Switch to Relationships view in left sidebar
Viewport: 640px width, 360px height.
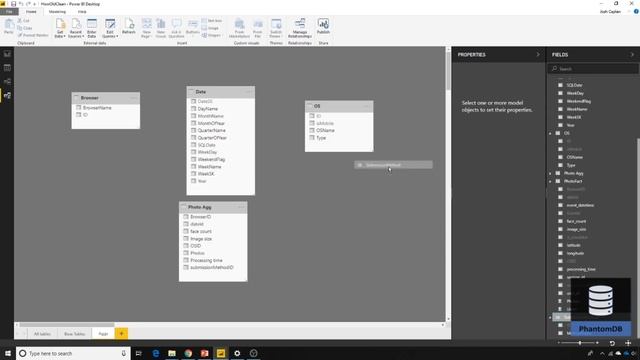(7, 82)
